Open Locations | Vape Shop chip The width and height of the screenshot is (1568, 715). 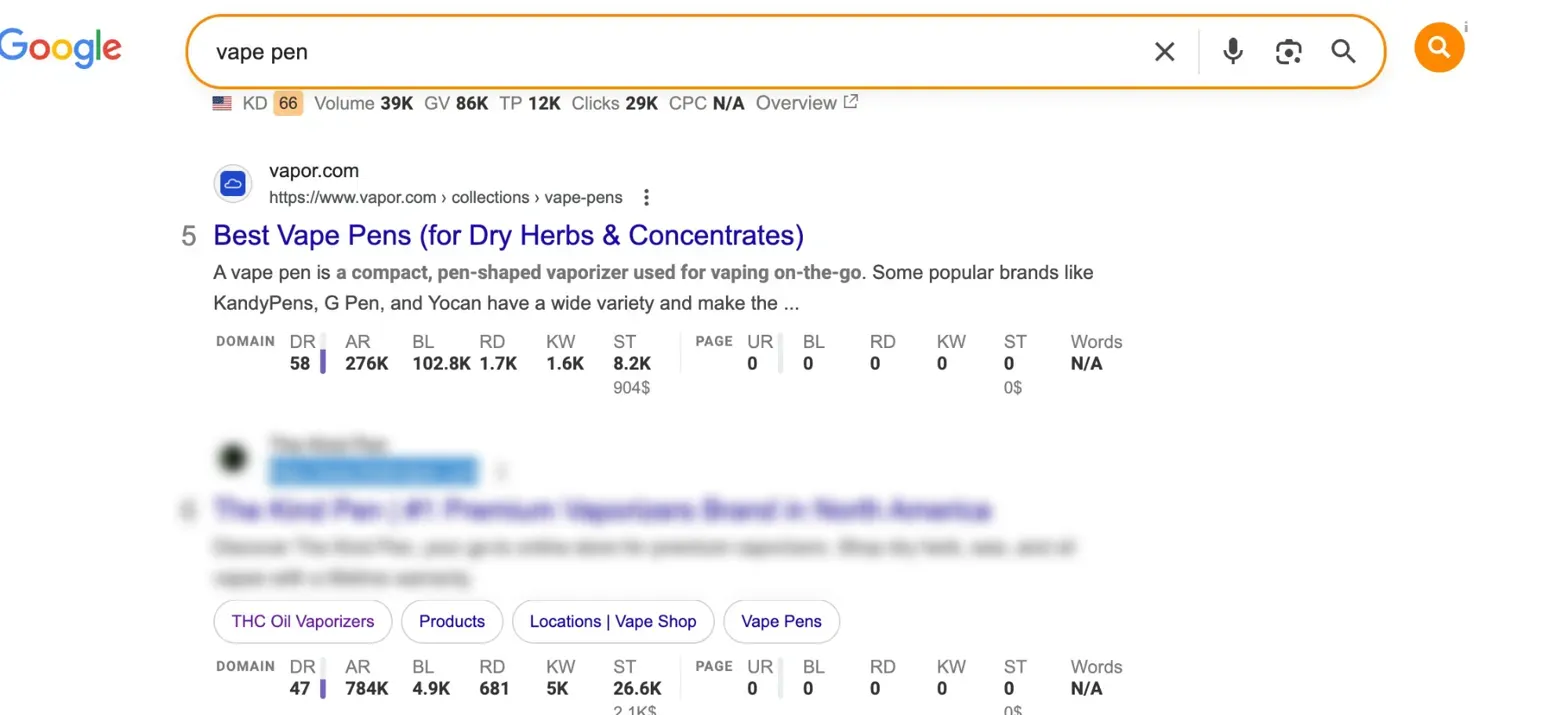click(612, 621)
